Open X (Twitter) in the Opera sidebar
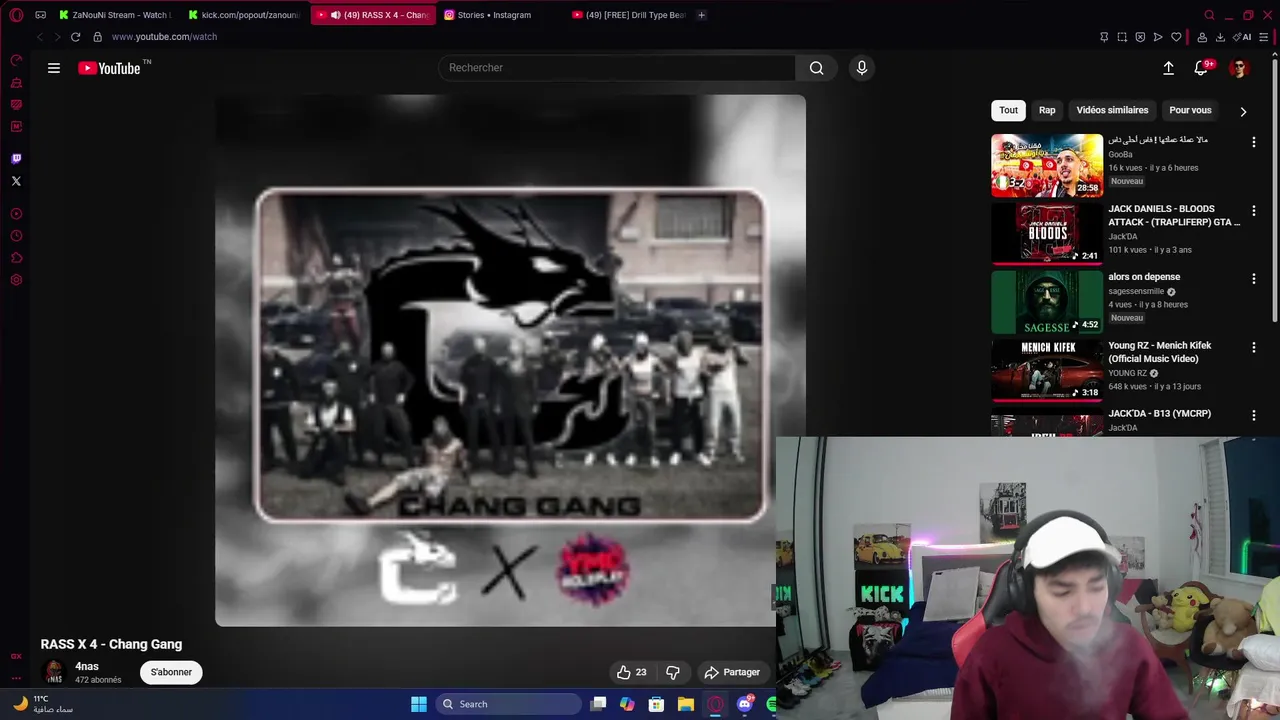The width and height of the screenshot is (1280, 720). click(x=16, y=181)
